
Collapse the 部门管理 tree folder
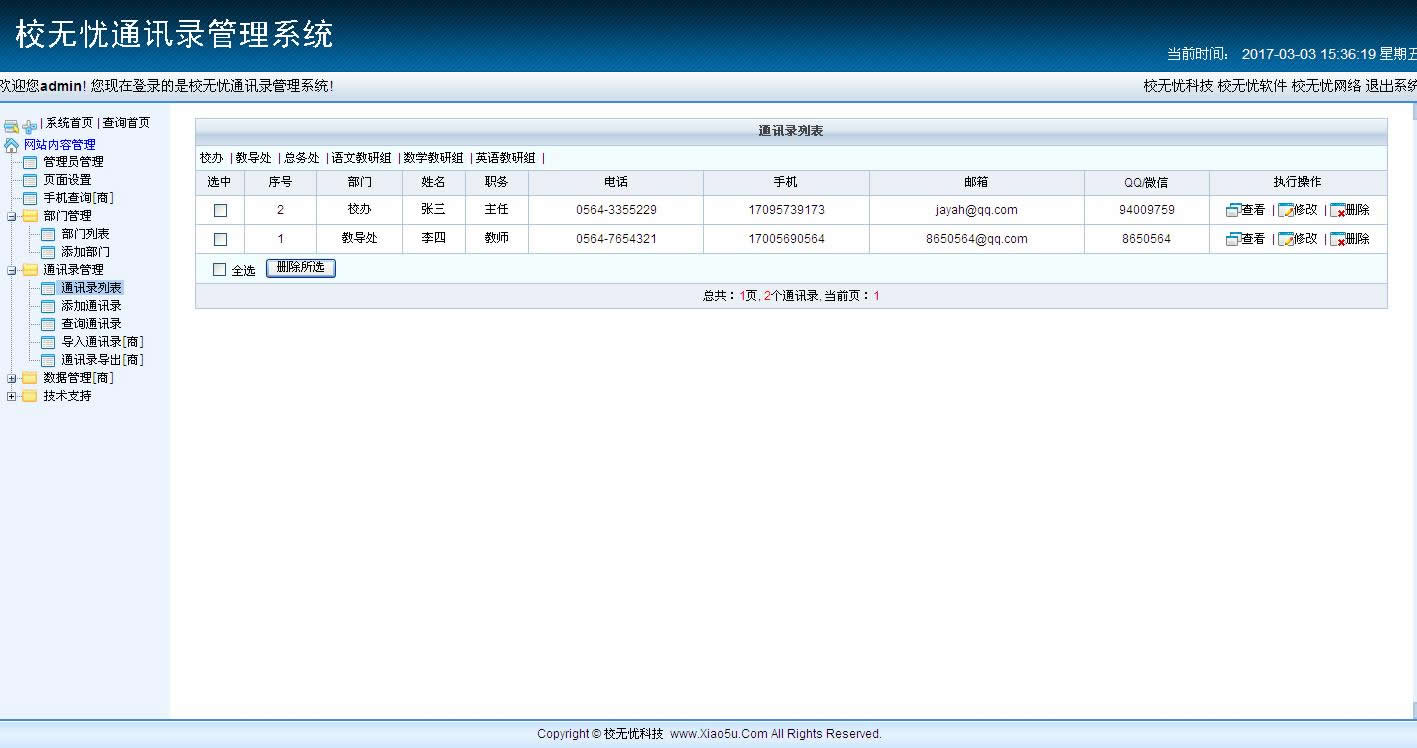(12, 216)
